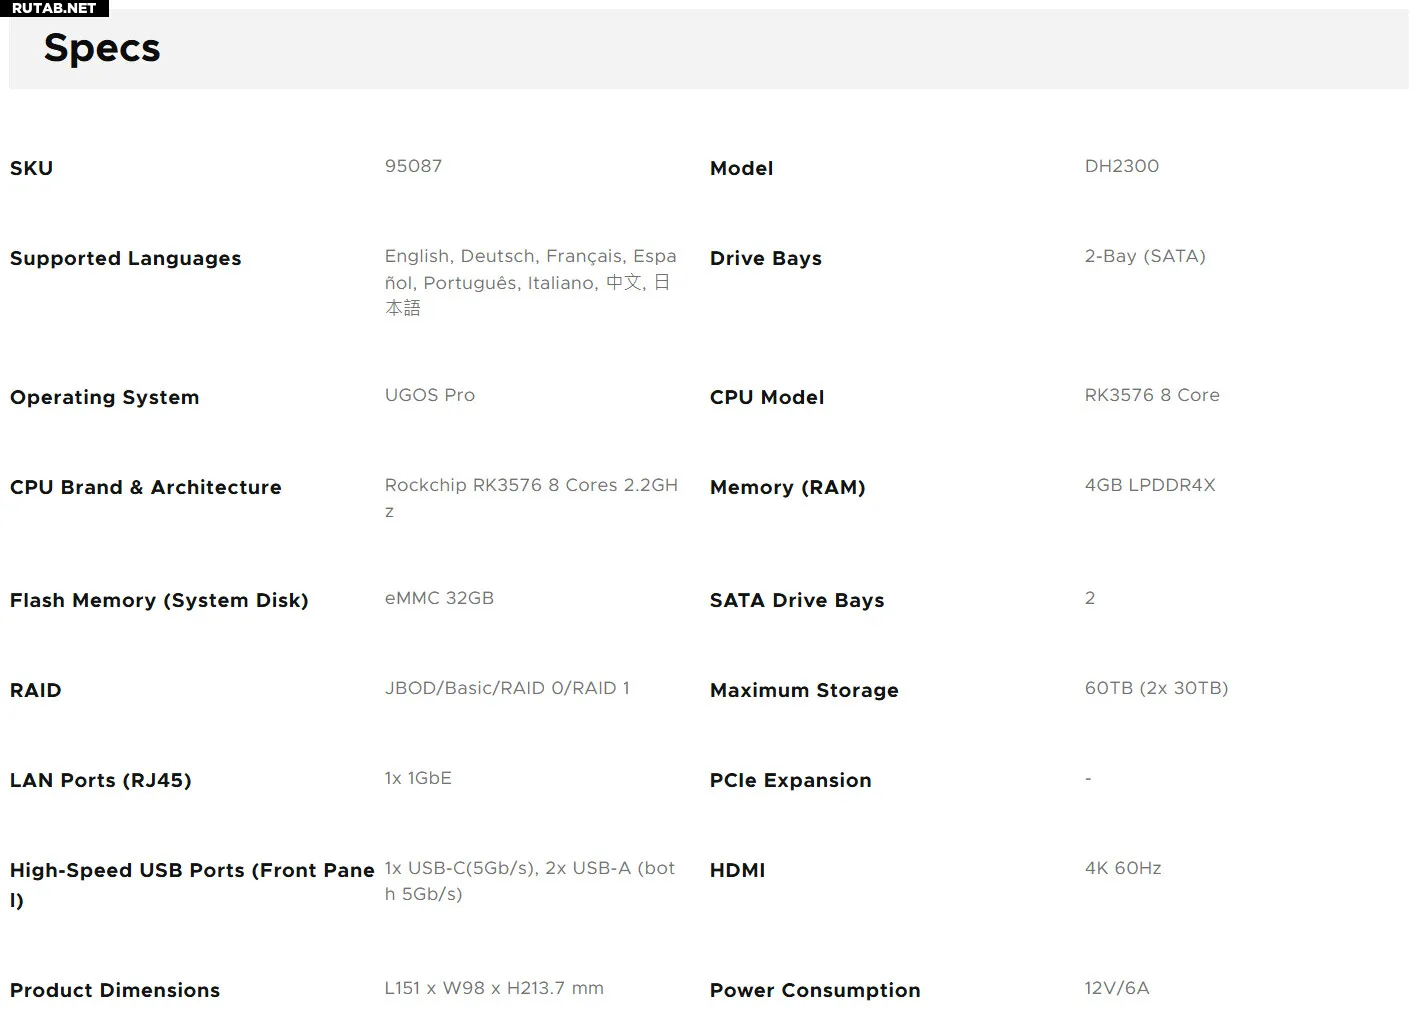Click the PCIe Expansion label
The height and width of the screenshot is (1027, 1419).
790,780
